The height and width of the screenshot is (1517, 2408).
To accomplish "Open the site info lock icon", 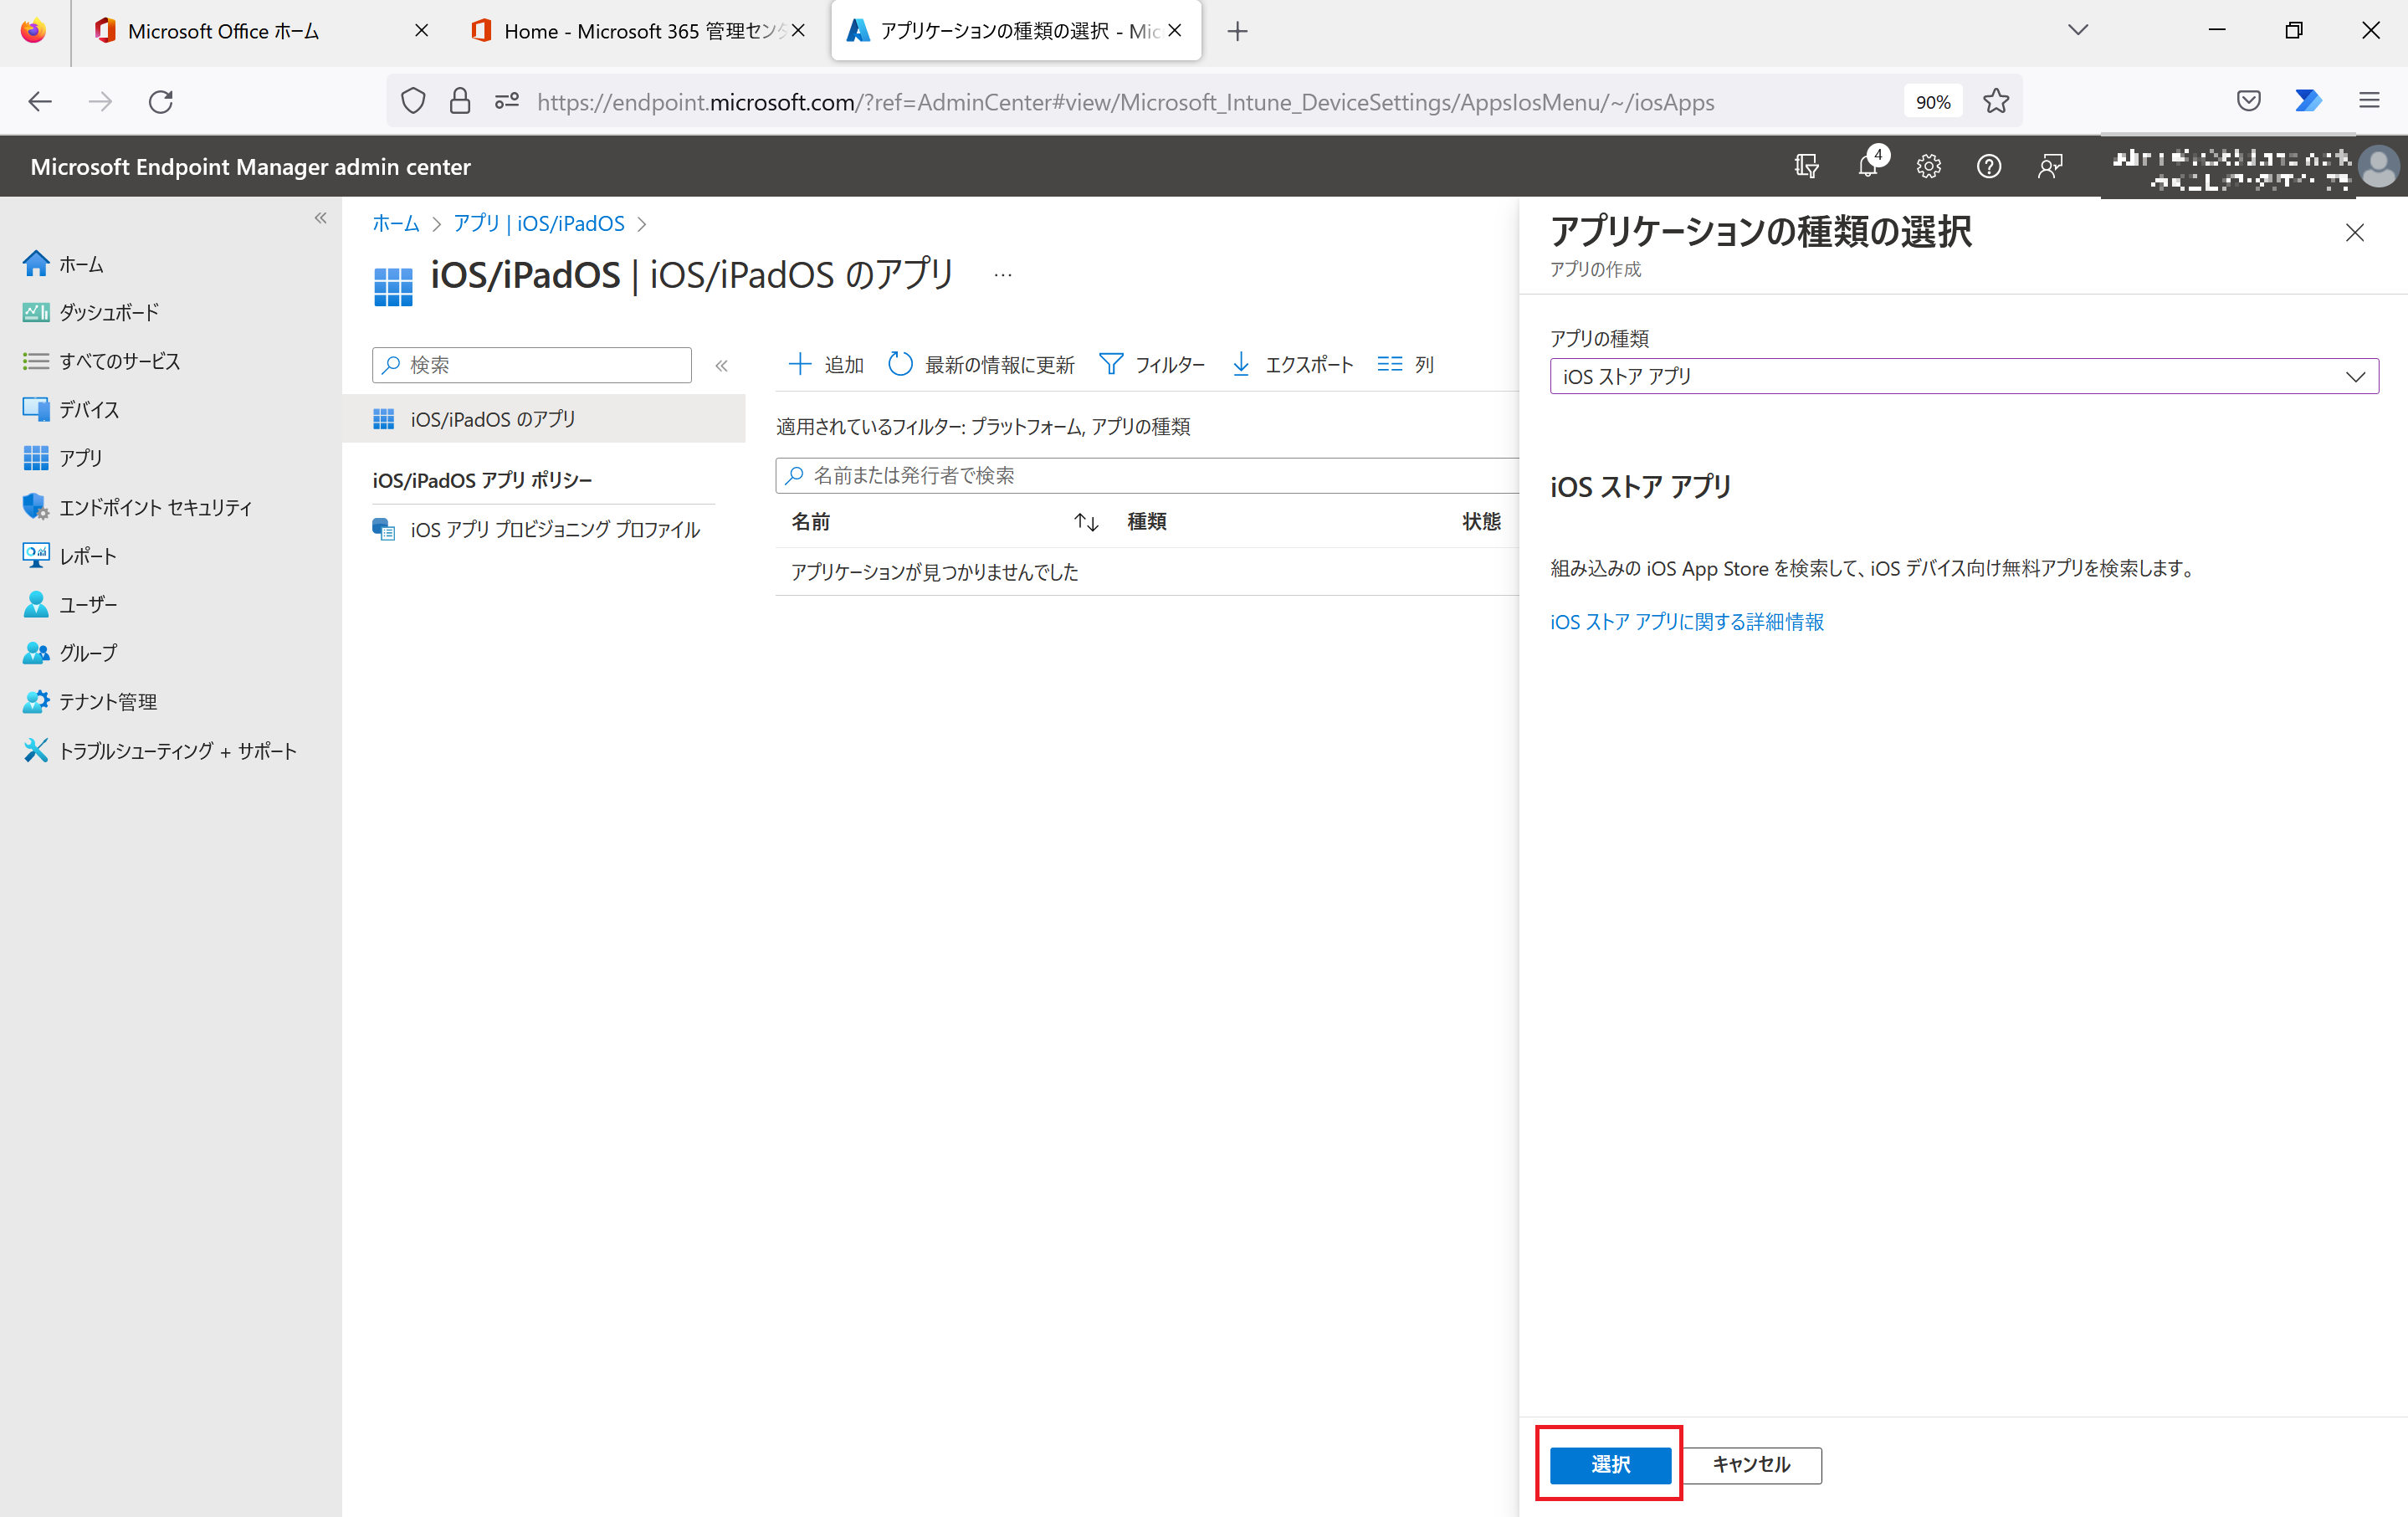I will click(x=459, y=101).
